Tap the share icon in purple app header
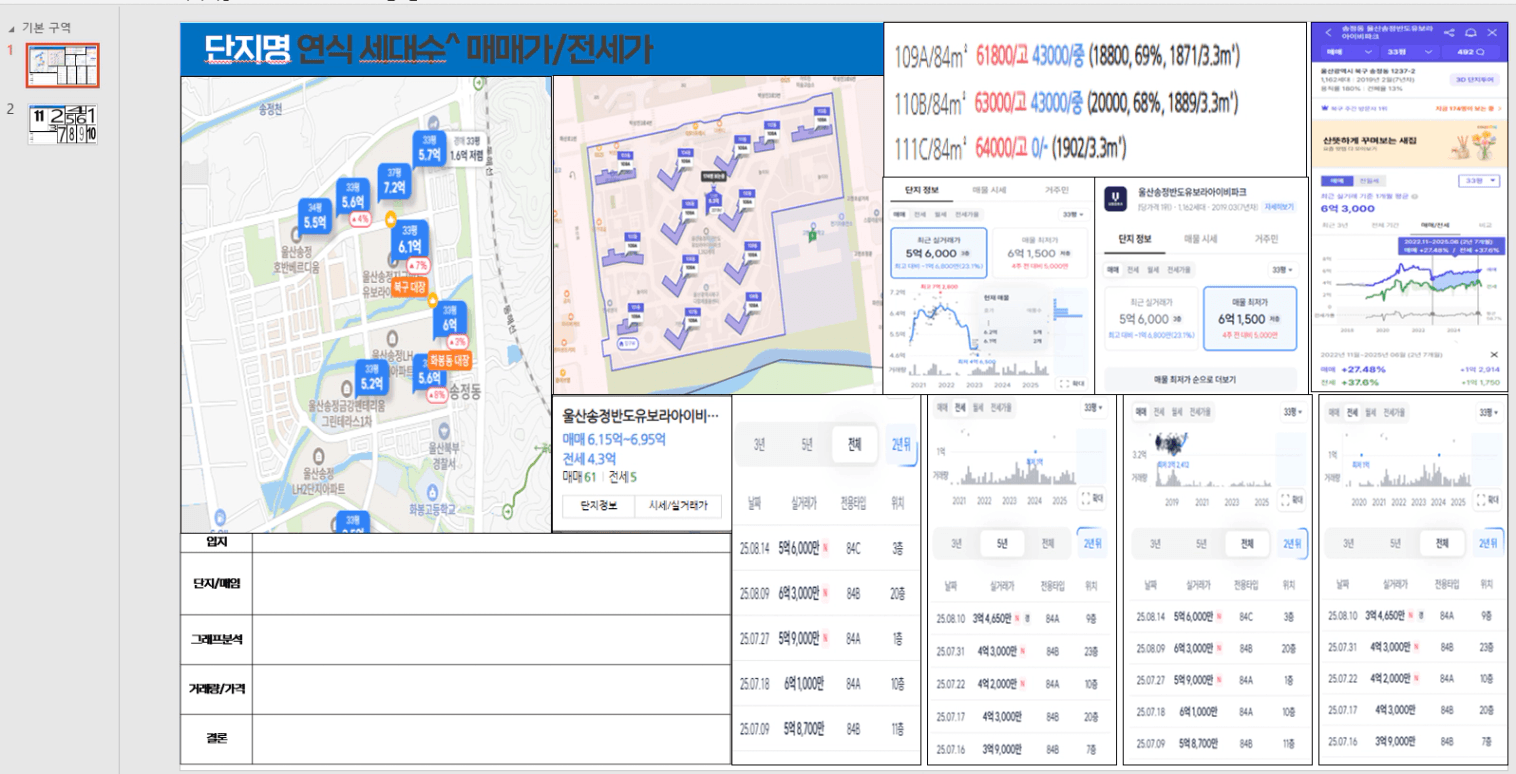 pos(1449,33)
